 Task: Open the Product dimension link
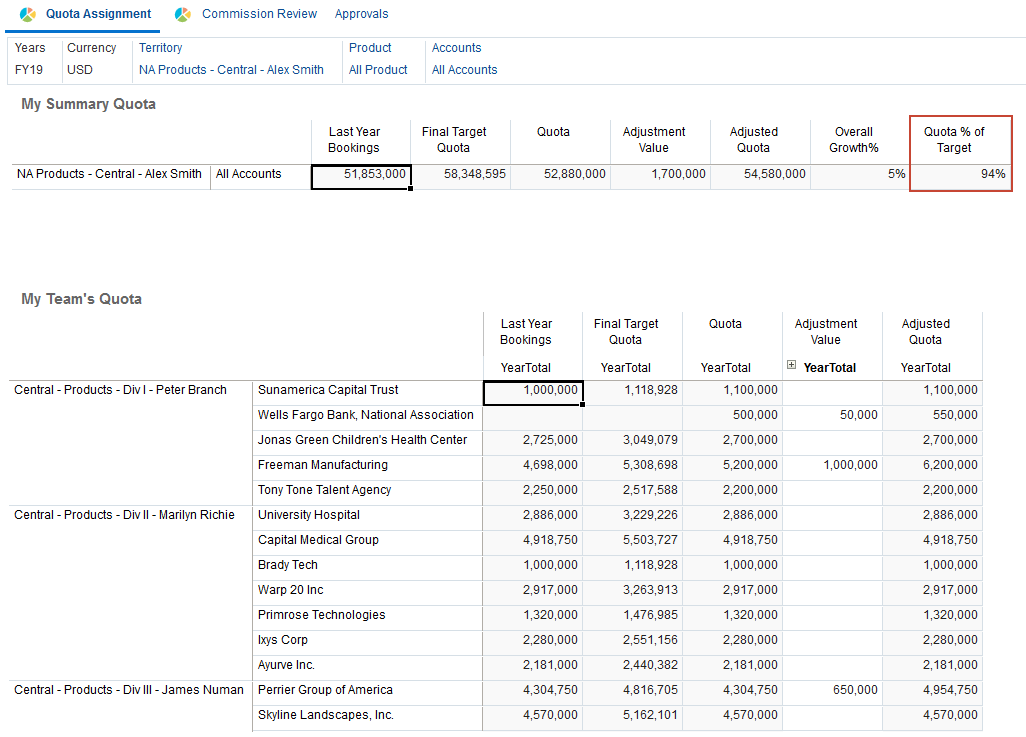pos(370,48)
